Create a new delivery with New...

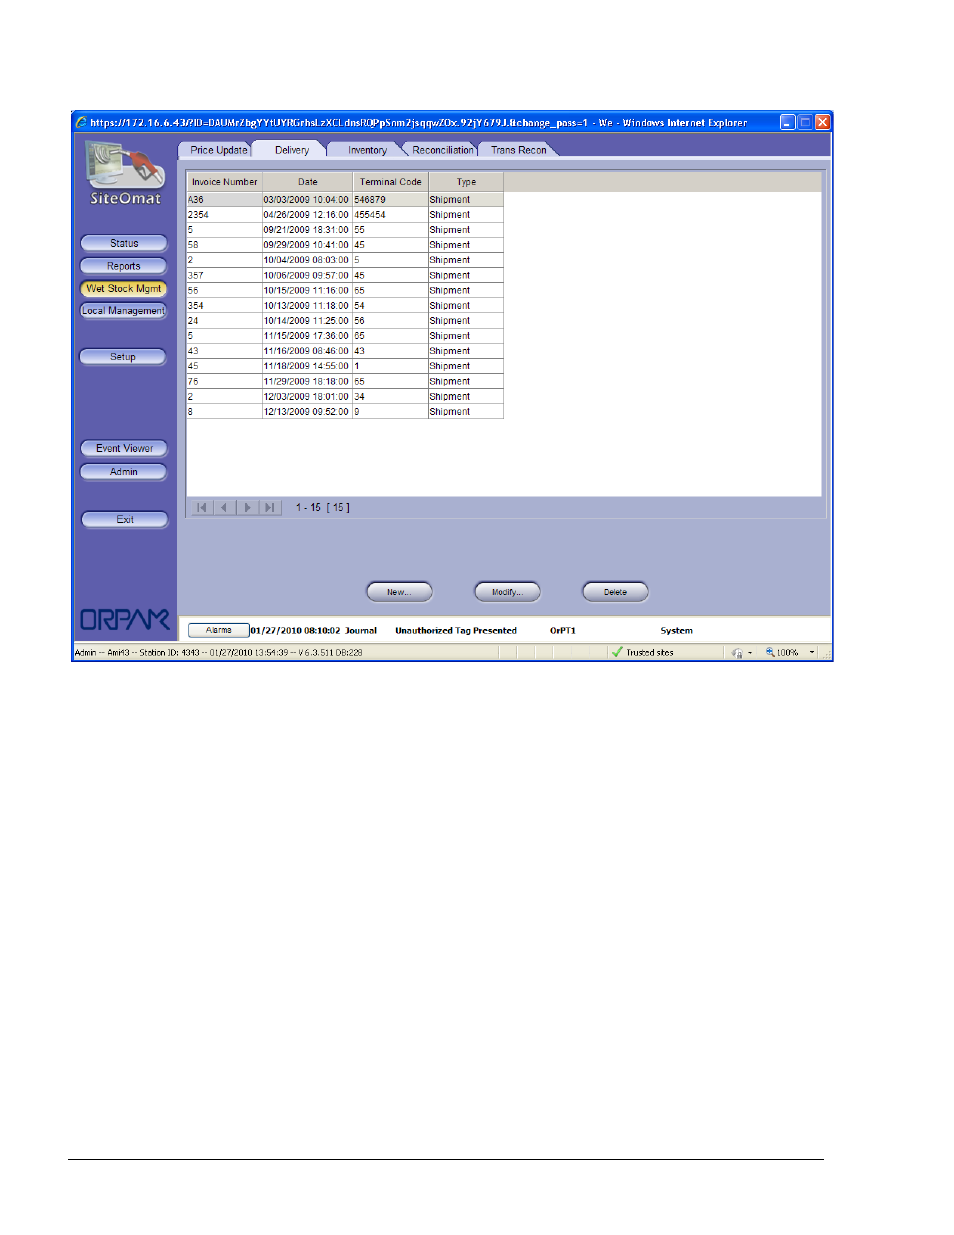pos(399,592)
